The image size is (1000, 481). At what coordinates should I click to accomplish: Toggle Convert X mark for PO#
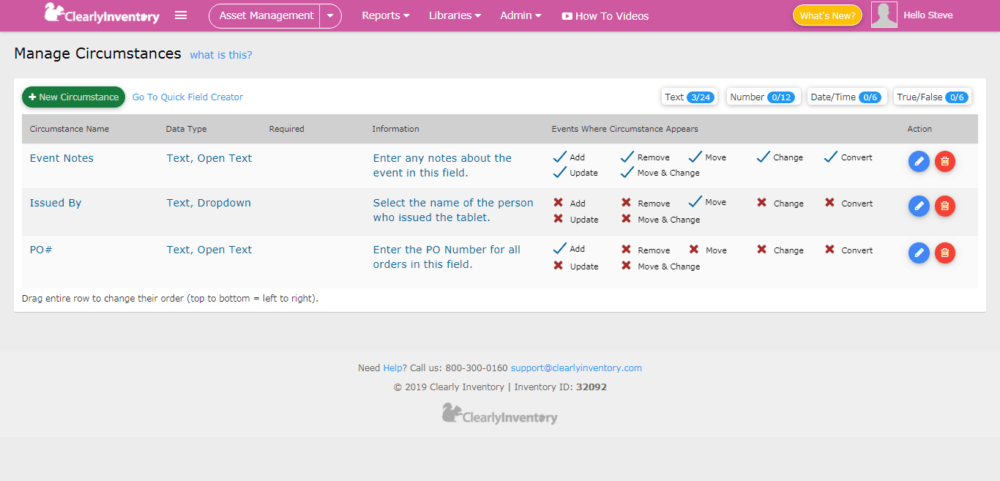[830, 250]
